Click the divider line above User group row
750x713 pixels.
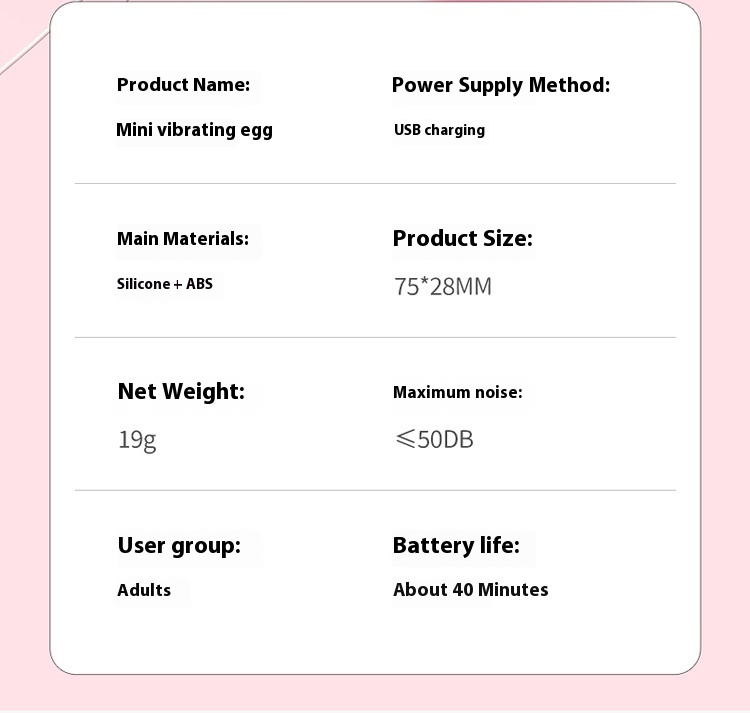pyautogui.click(x=375, y=491)
